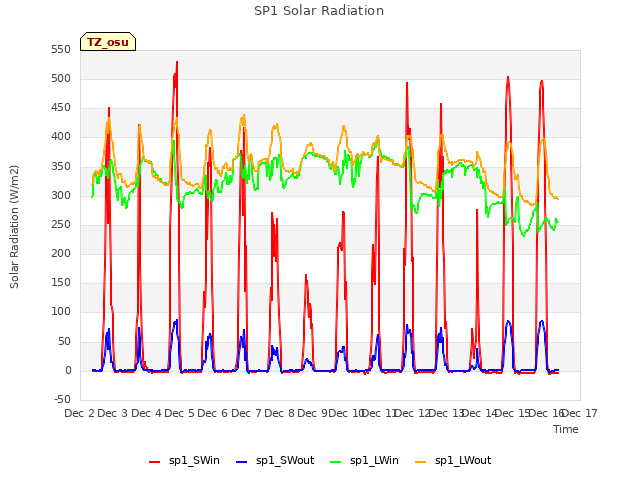The height and width of the screenshot is (480, 640).
Task: Click the orange sp1_LWout legend swatch
Action: 420,462
